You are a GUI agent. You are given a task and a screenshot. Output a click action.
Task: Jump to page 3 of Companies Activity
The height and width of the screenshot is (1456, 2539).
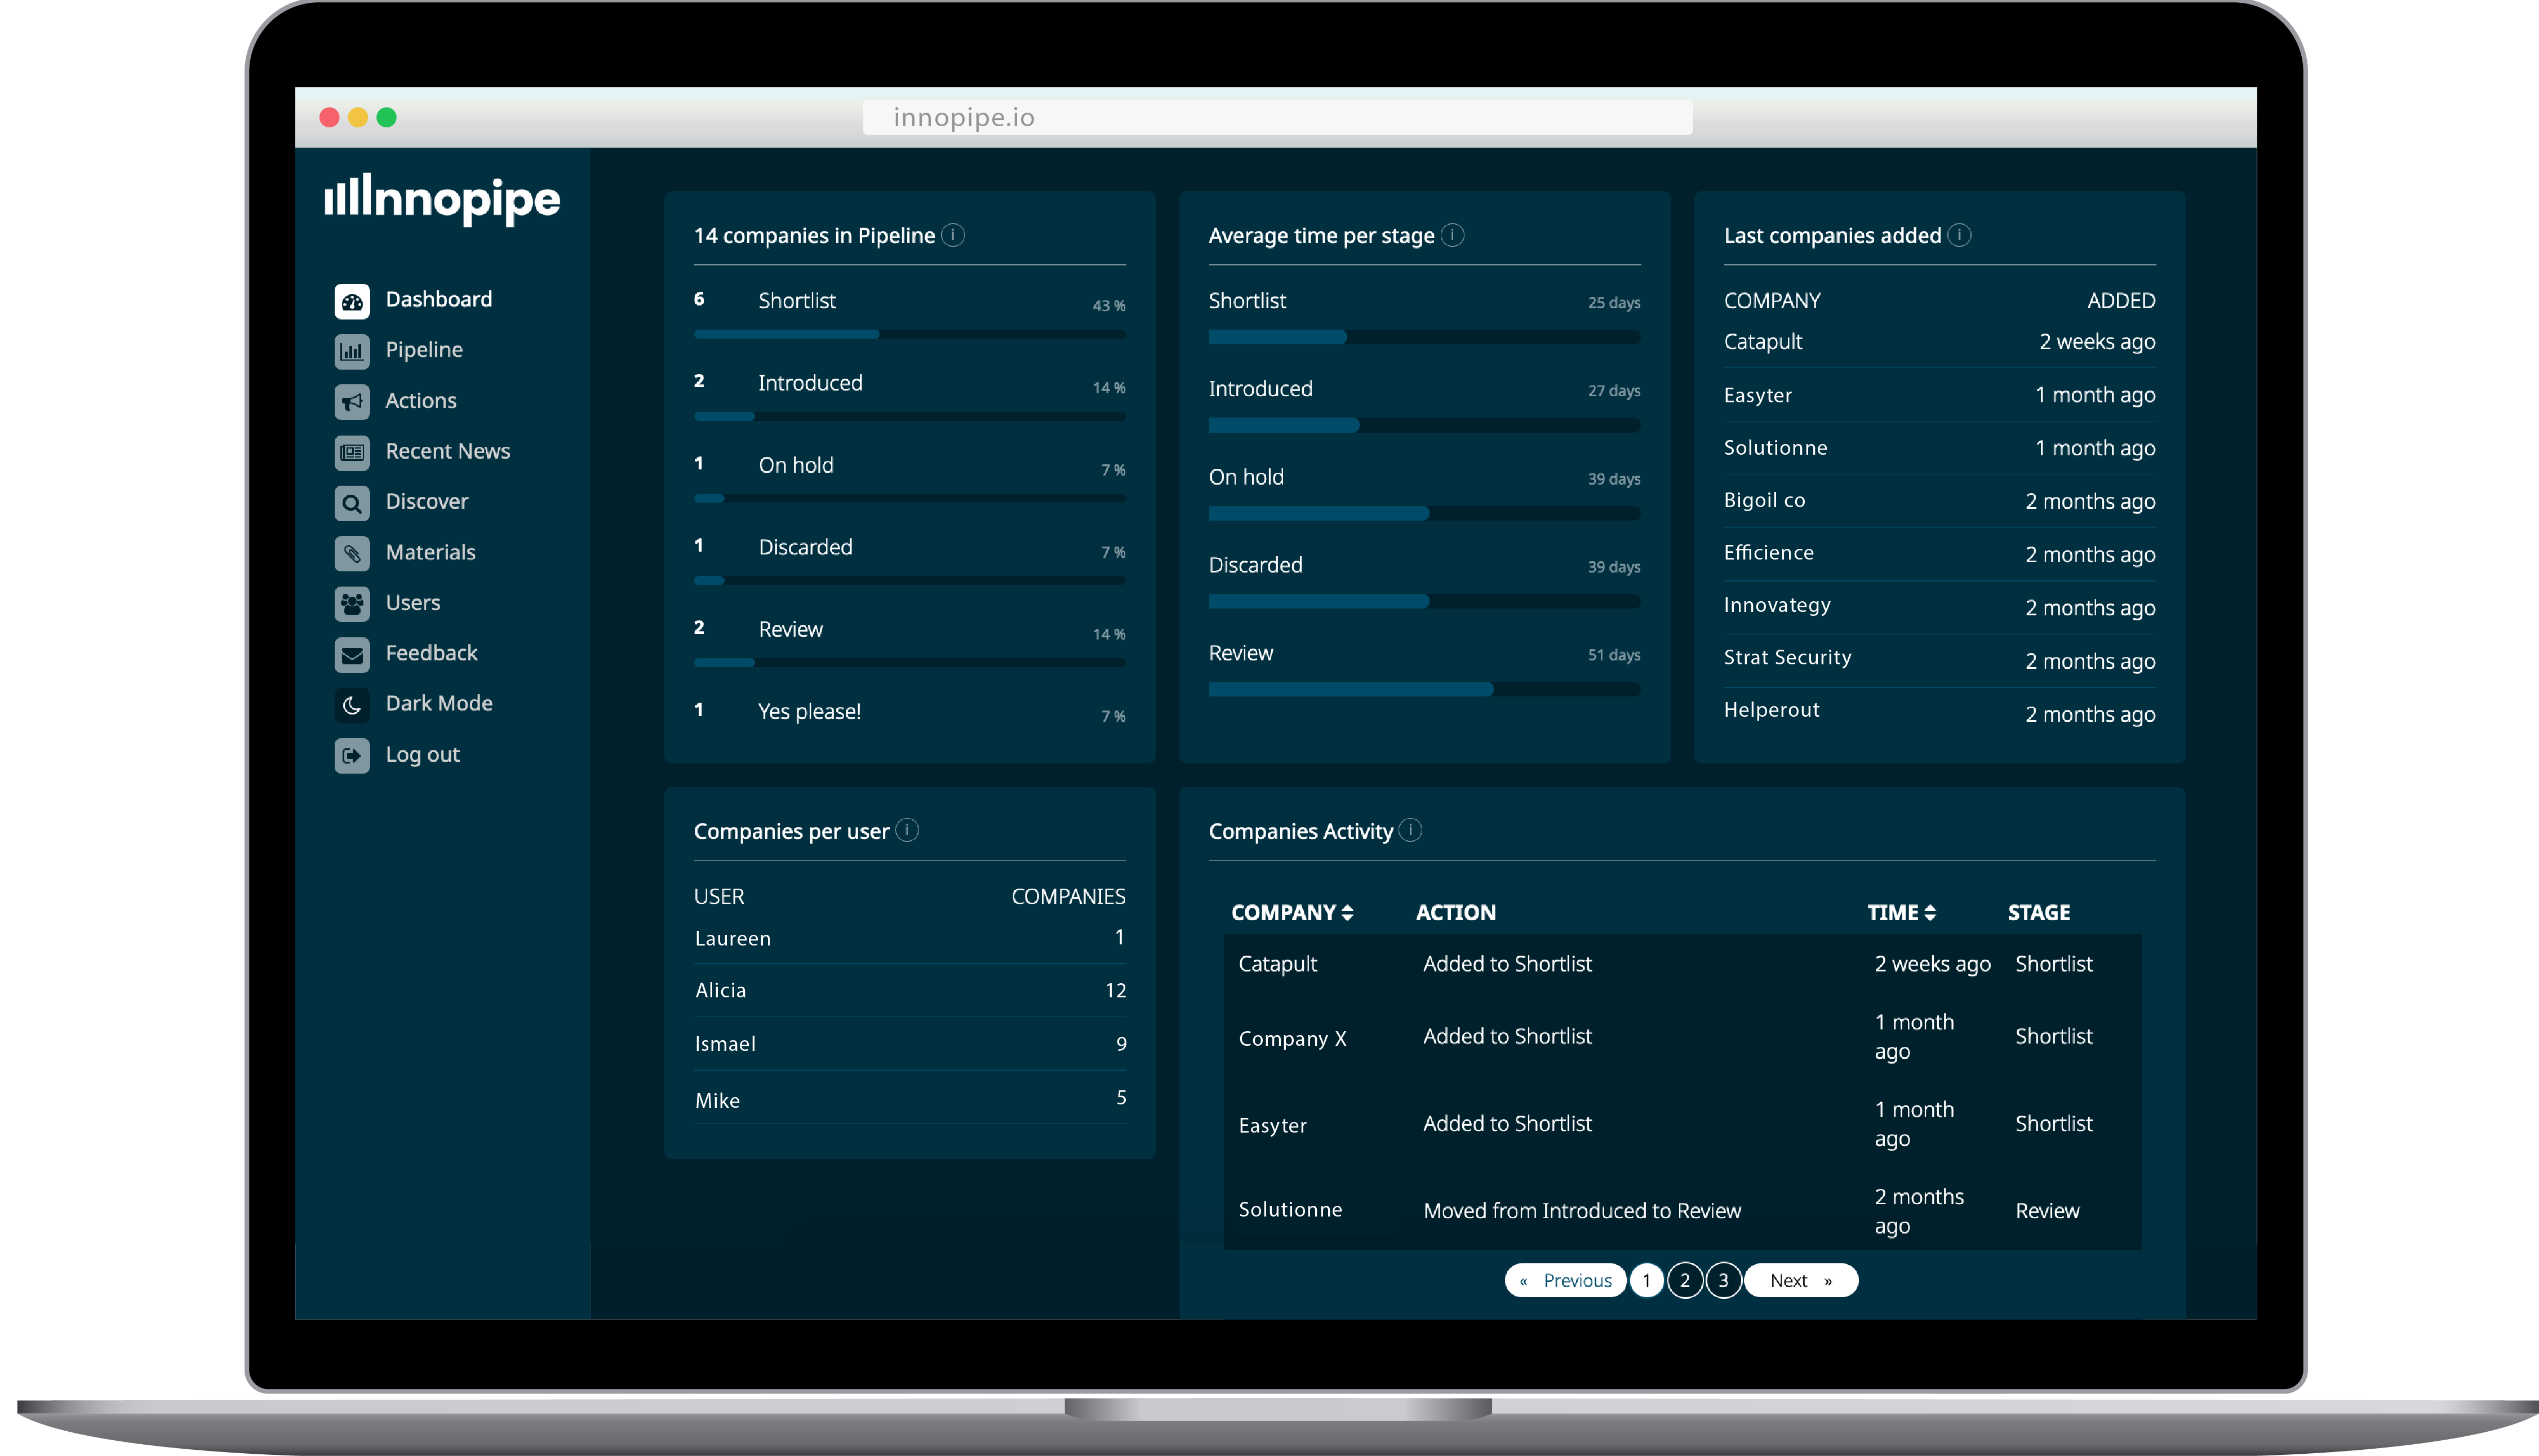(x=1723, y=1280)
